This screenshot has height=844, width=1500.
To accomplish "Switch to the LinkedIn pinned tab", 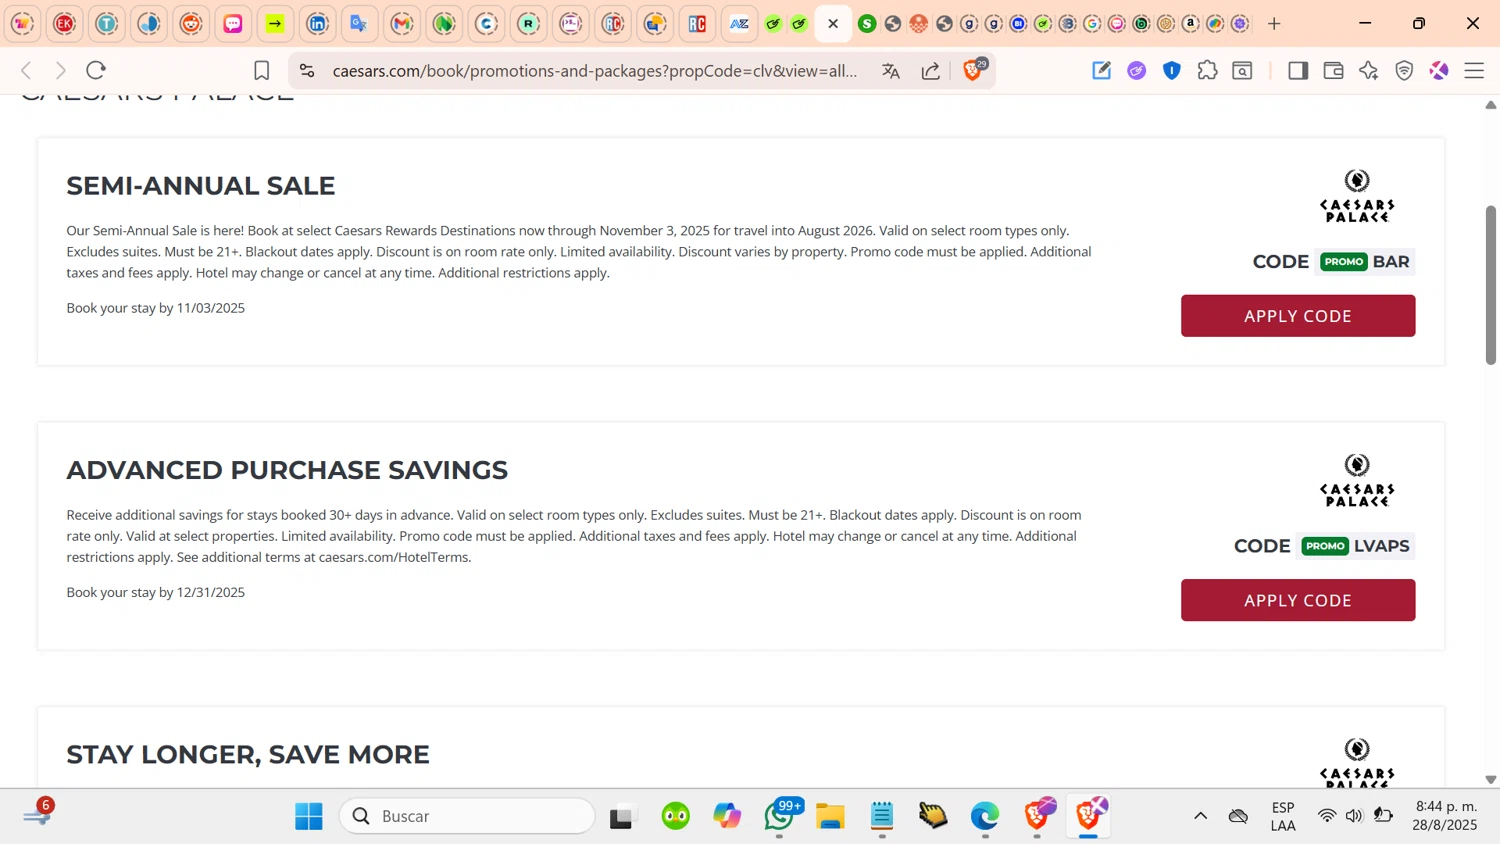I will tap(317, 23).
